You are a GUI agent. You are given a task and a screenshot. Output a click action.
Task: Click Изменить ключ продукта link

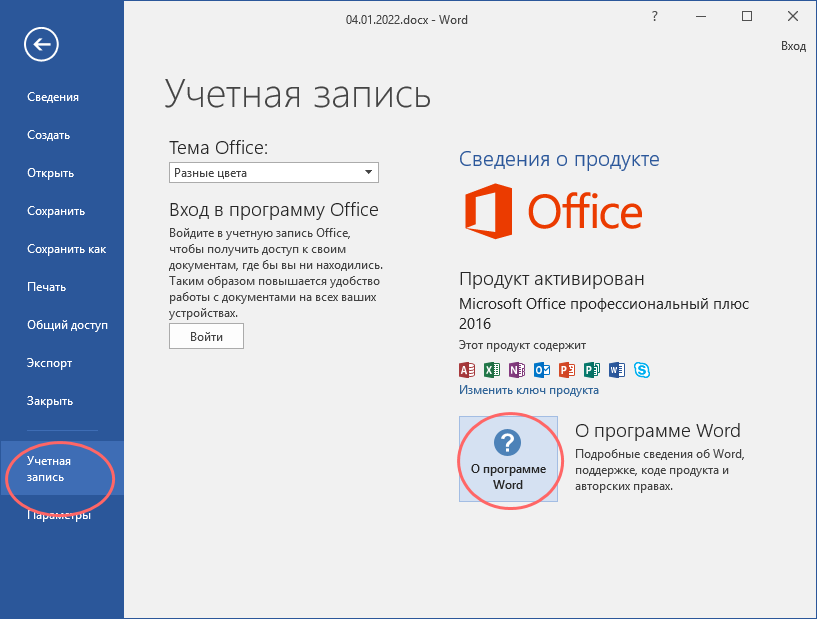(528, 390)
